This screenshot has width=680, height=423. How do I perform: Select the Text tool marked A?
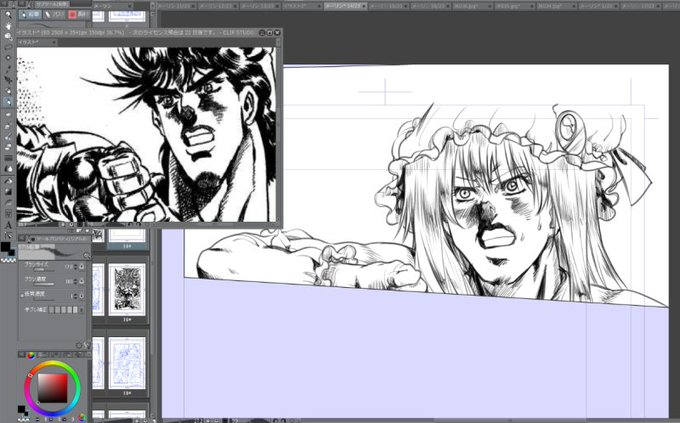(x=8, y=225)
